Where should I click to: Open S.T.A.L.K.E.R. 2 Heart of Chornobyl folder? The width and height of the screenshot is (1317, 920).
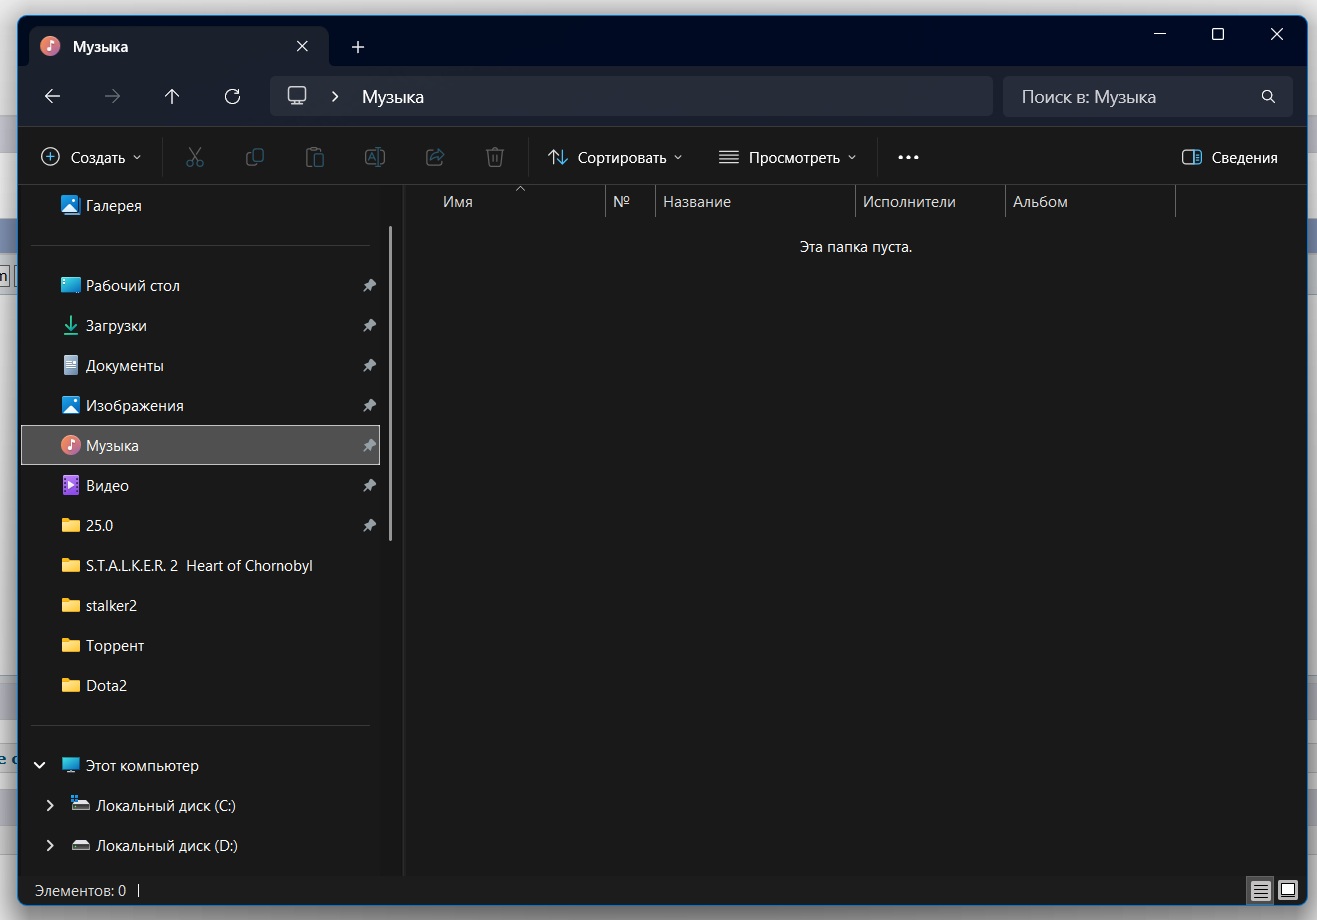(200, 566)
